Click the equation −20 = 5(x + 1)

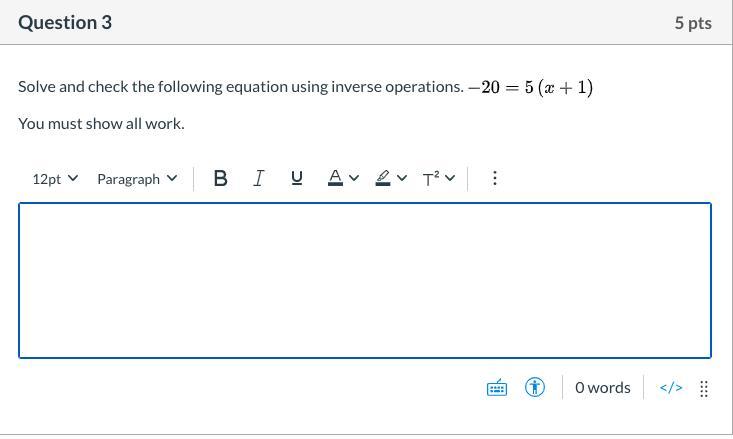click(530, 87)
